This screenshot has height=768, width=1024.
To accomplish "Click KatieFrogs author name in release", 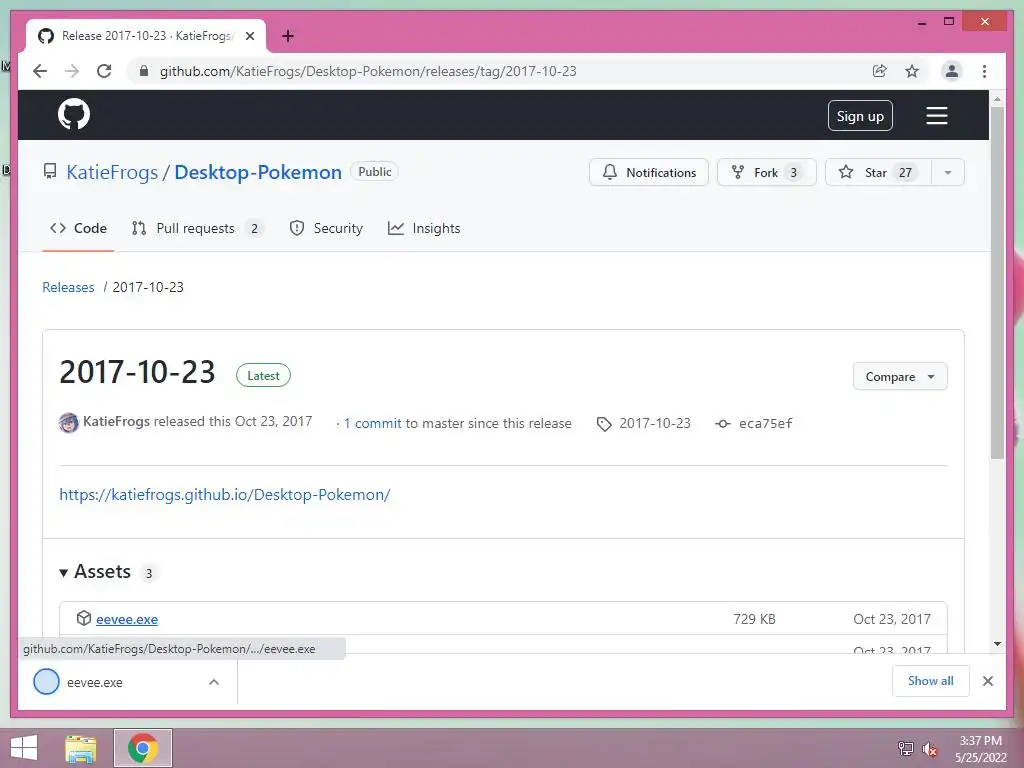I will 116,421.
